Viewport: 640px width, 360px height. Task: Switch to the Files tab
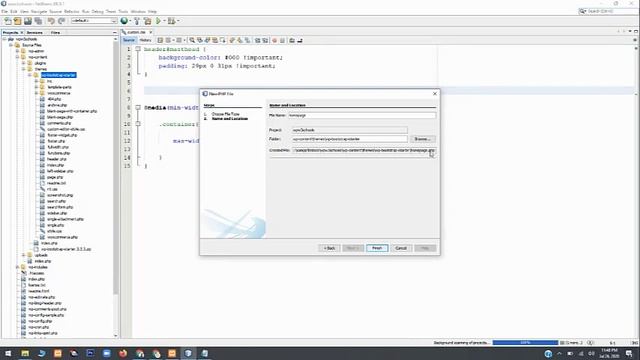coord(56,32)
